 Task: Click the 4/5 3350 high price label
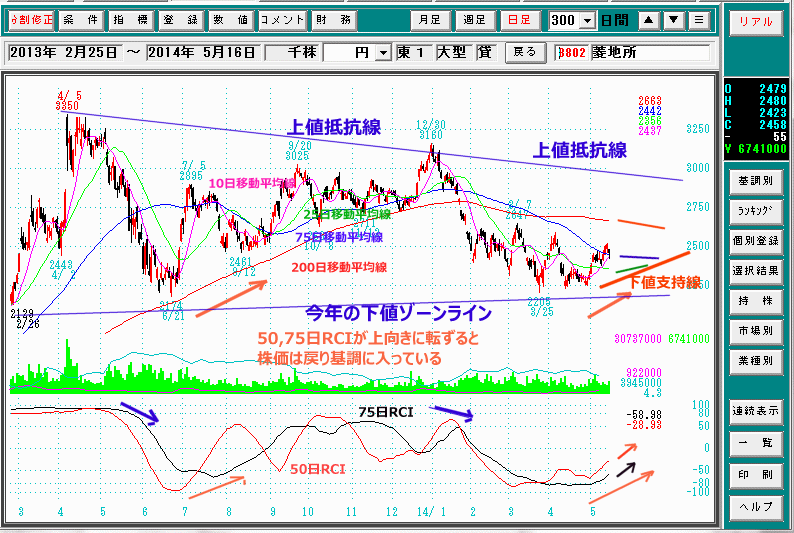[68, 101]
